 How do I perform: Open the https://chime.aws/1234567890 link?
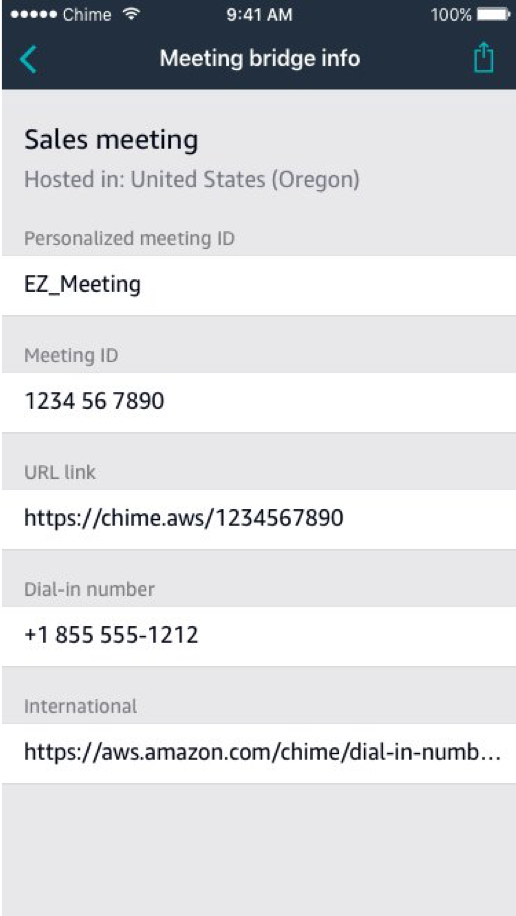(258, 518)
